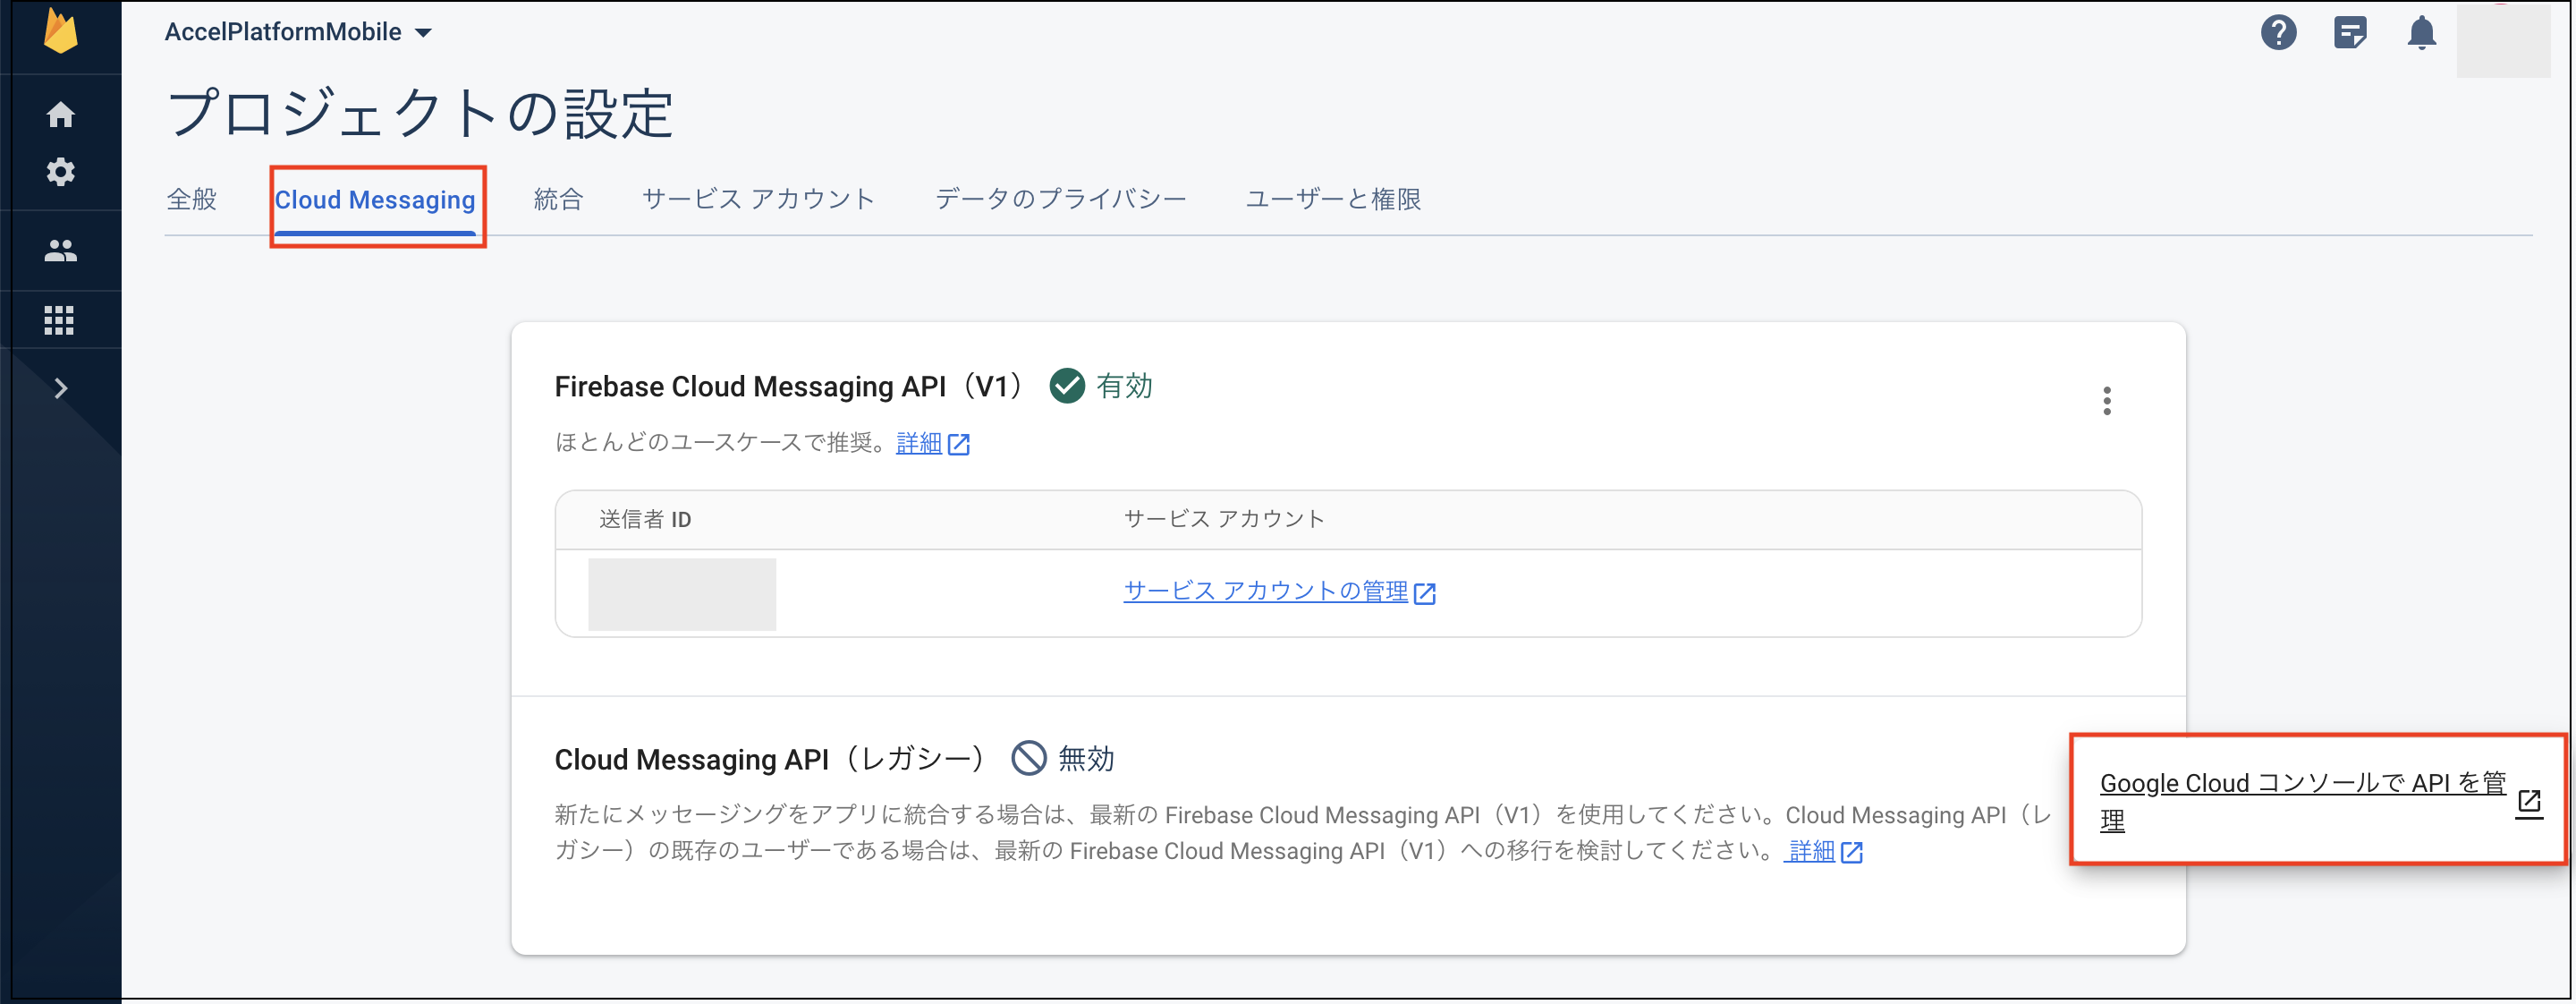The width and height of the screenshot is (2576, 1004).
Task: Open the サービス アカウント tab
Action: click(x=758, y=199)
